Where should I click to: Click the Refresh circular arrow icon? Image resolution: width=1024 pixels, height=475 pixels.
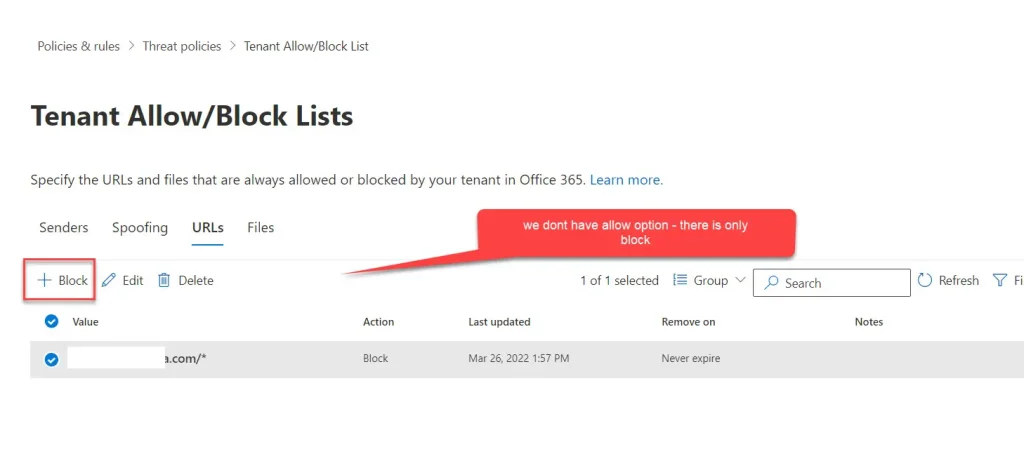pos(925,281)
